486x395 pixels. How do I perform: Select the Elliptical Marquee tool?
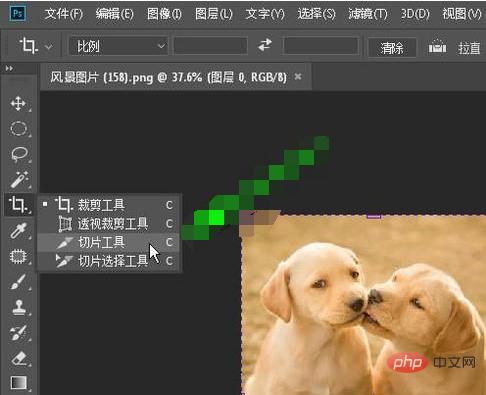tap(19, 129)
